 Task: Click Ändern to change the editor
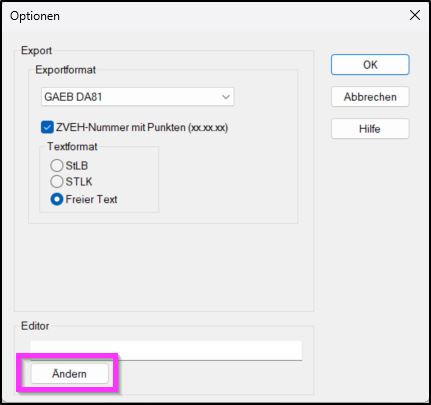[x=69, y=374]
